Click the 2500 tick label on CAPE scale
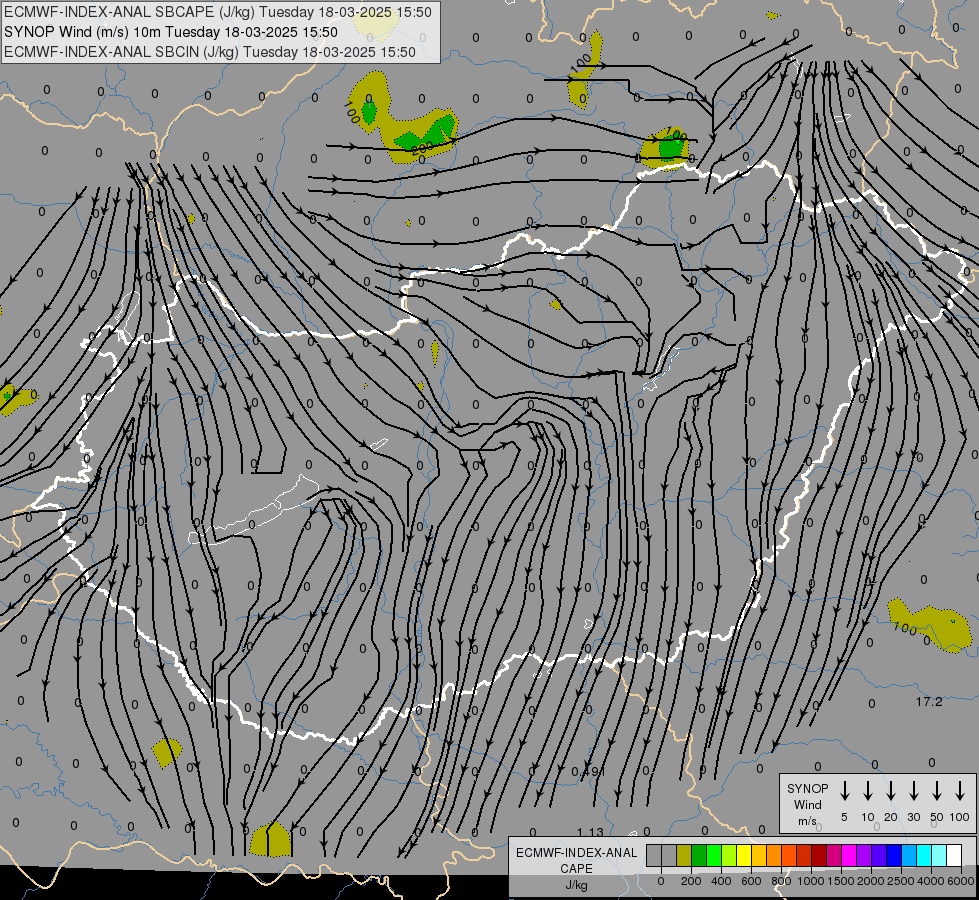 click(901, 881)
